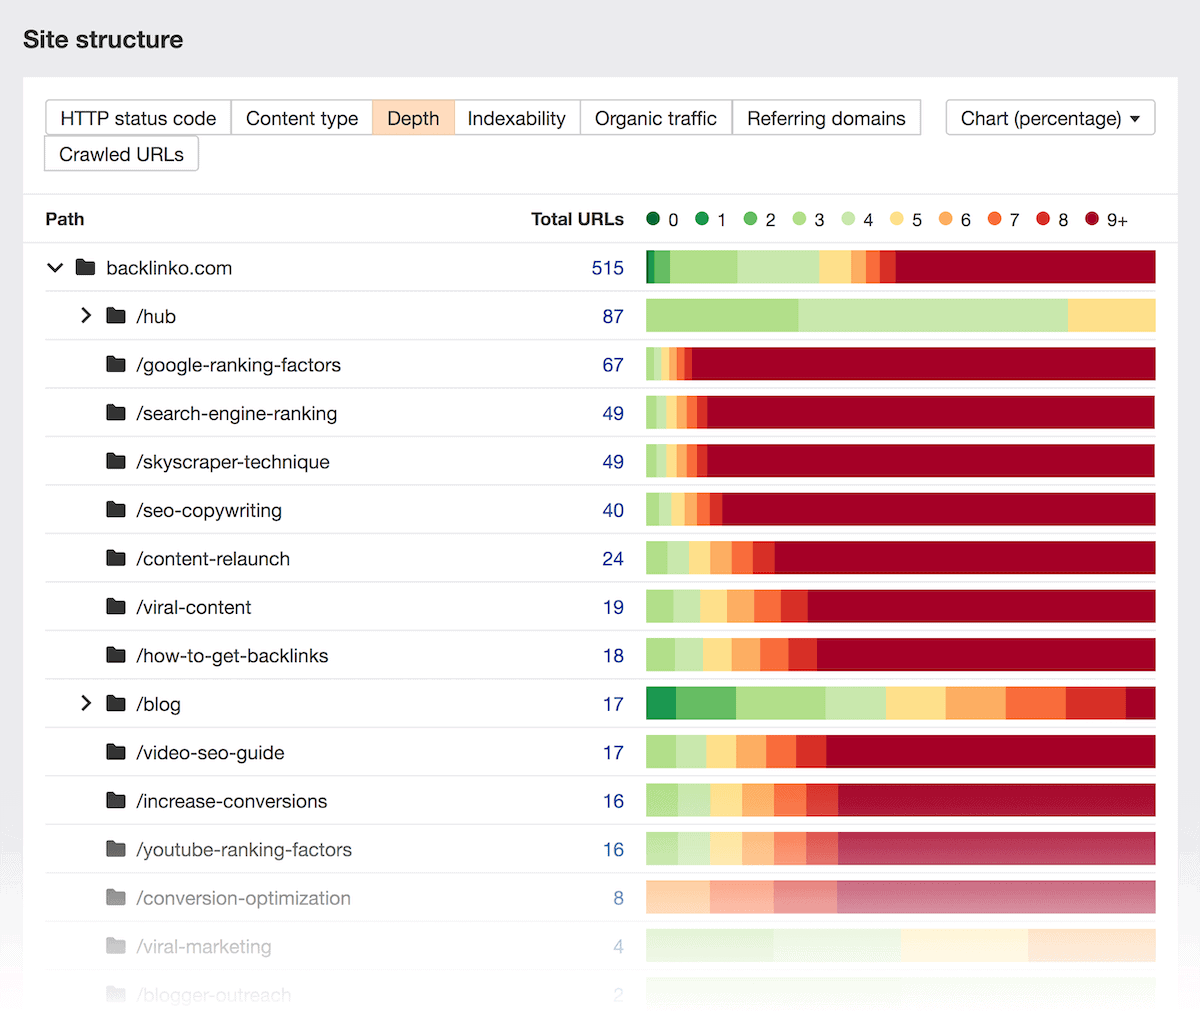Click the /hub folder icon
The image size is (1200, 1023).
click(116, 316)
